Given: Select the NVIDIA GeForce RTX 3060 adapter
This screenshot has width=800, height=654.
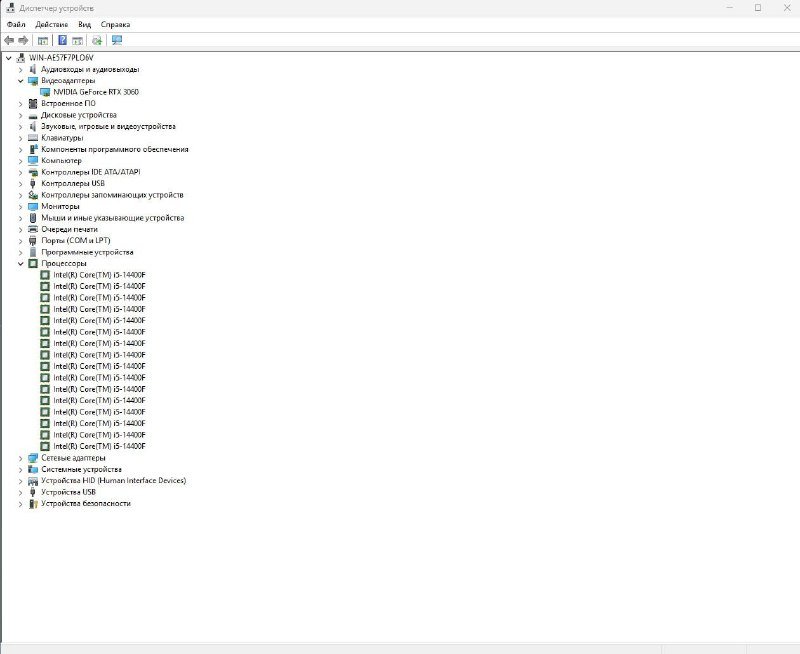Looking at the screenshot, I should coord(96,92).
